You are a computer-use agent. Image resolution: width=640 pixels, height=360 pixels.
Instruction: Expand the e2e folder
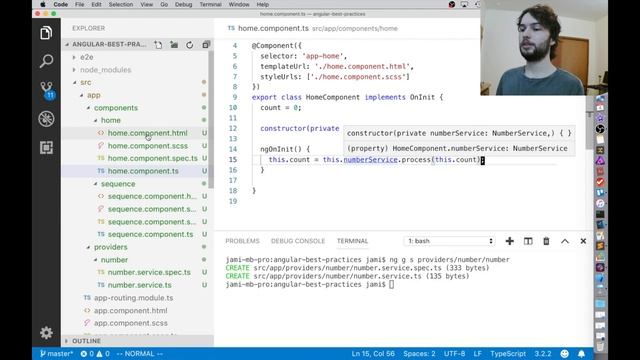pos(87,57)
